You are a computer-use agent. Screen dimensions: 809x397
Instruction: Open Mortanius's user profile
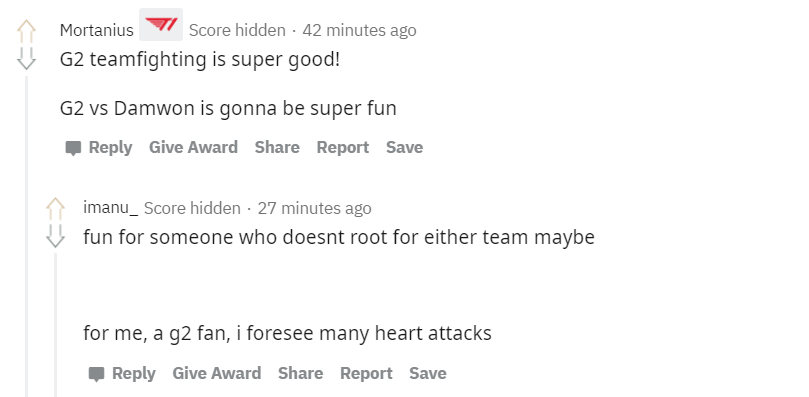[x=96, y=30]
